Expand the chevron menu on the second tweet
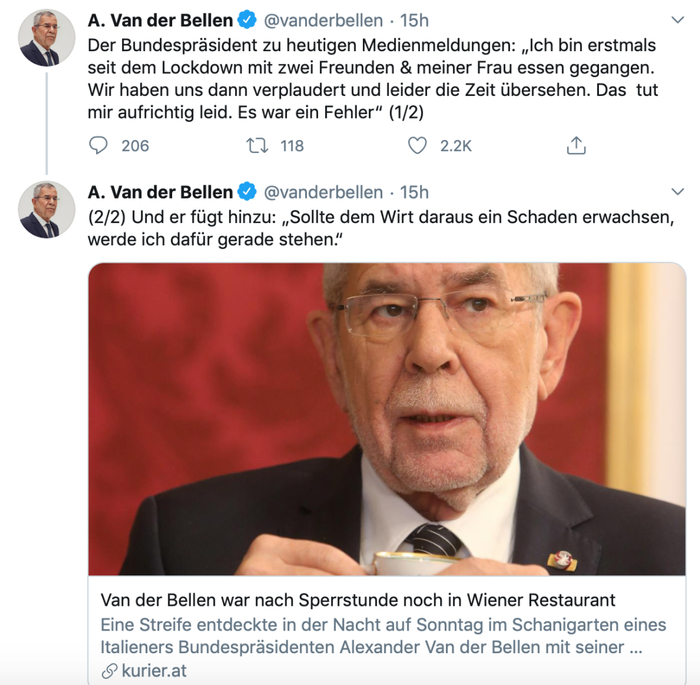The height and width of the screenshot is (685, 700). click(x=677, y=192)
